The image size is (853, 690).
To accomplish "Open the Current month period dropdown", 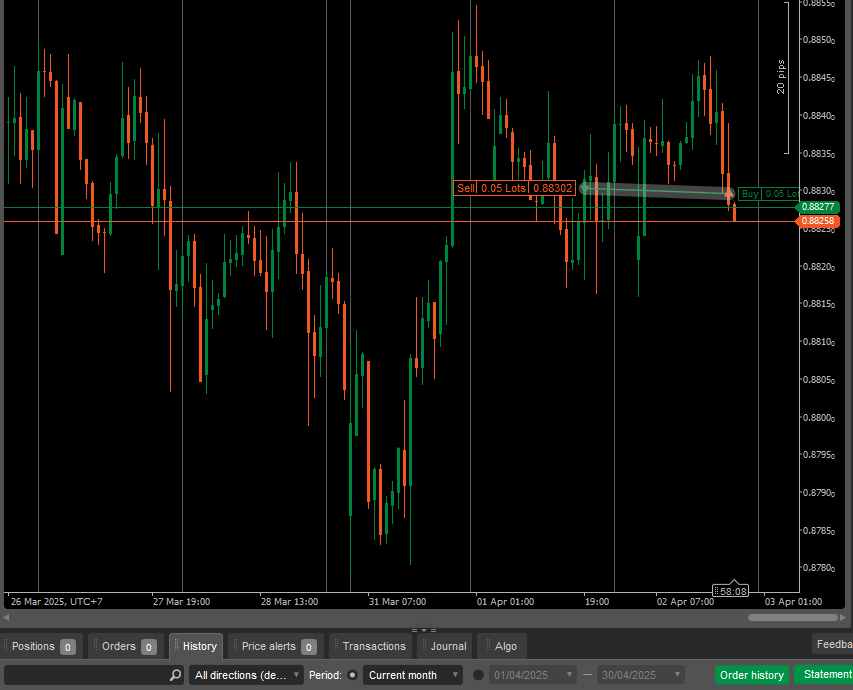I will pos(412,675).
